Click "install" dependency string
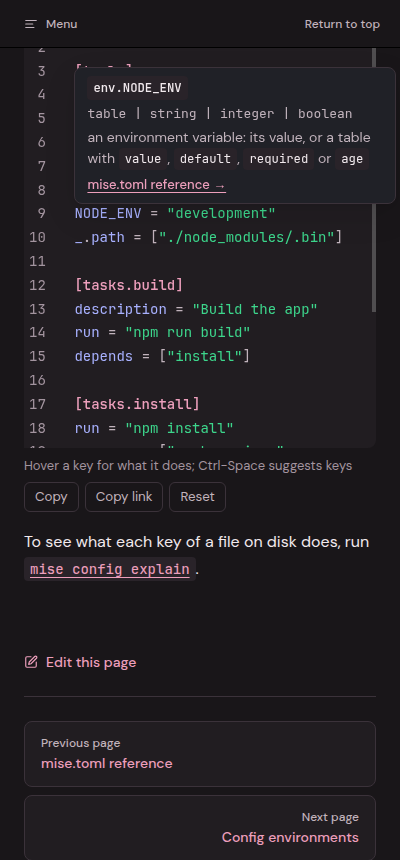Viewport: 400px width, 860px height. (205, 357)
